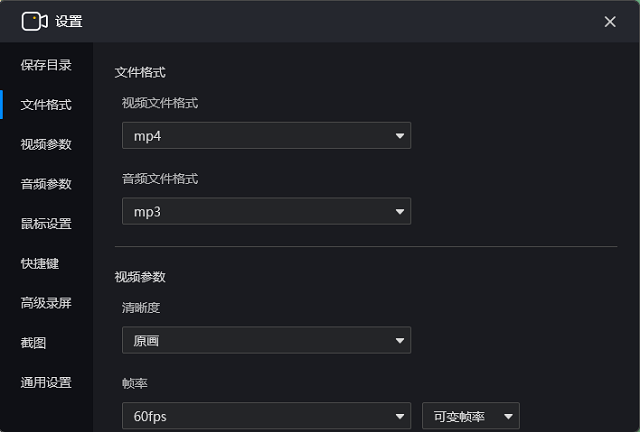Click the screen recorder camera logo icon
Viewport: 640px width, 432px height.
click(x=35, y=21)
